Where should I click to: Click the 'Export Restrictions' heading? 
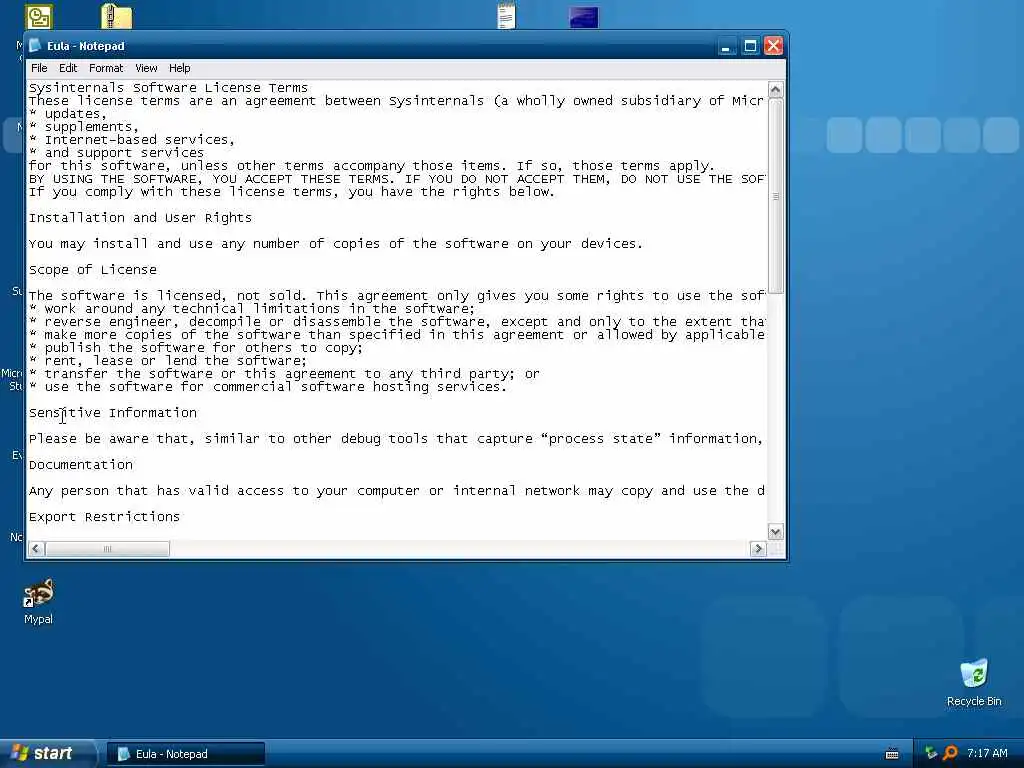(x=104, y=517)
